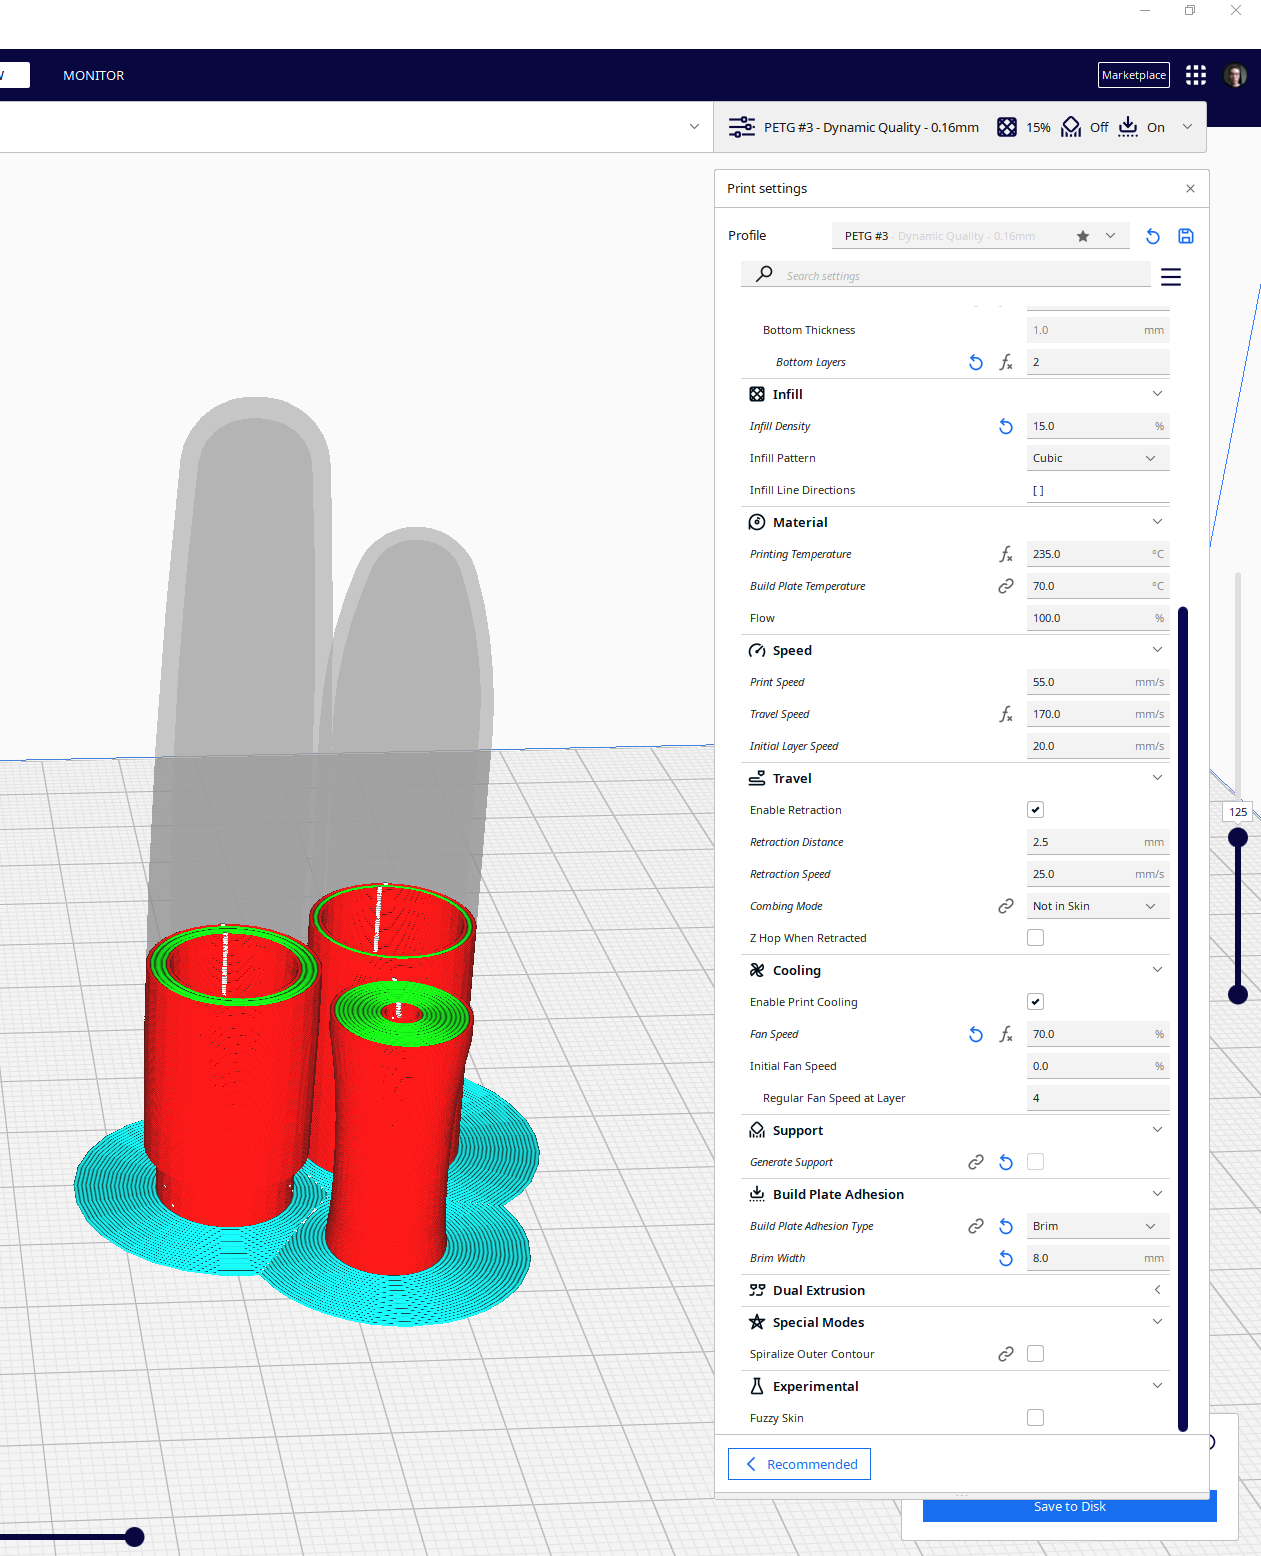Click the formula icon next to Printing Temperature

[1006, 554]
